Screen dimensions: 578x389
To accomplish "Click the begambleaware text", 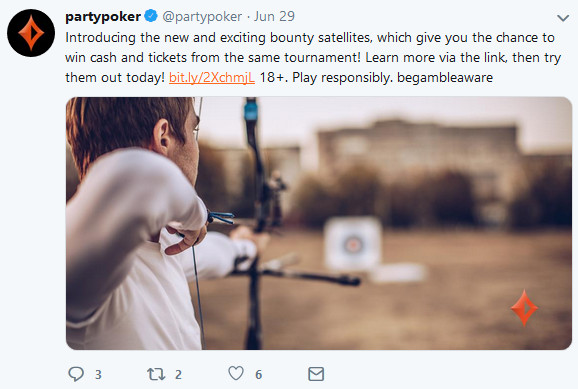I will pyautogui.click(x=445, y=77).
